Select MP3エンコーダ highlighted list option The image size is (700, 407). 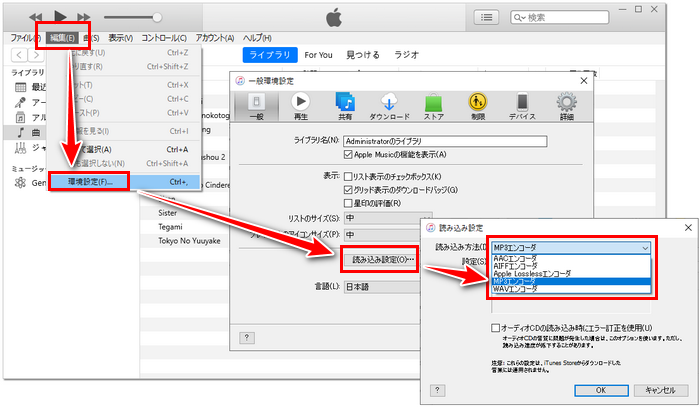pyautogui.click(x=571, y=281)
